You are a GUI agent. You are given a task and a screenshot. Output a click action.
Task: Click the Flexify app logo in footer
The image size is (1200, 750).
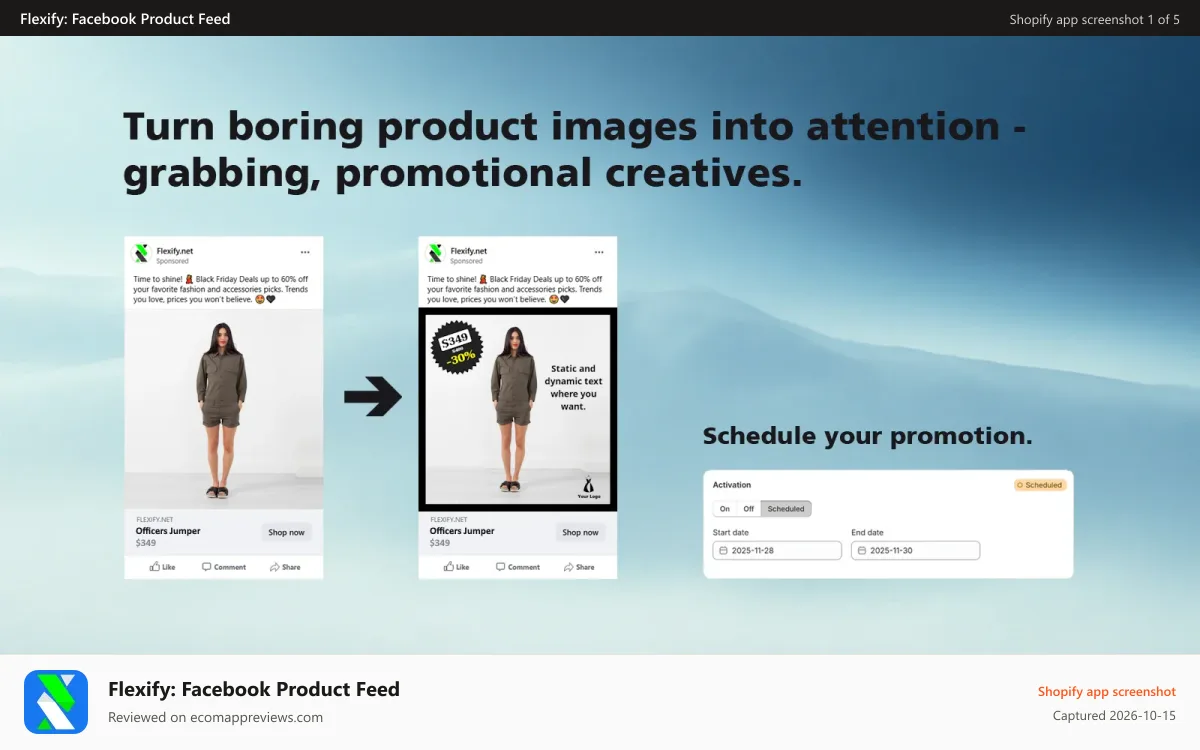click(57, 702)
